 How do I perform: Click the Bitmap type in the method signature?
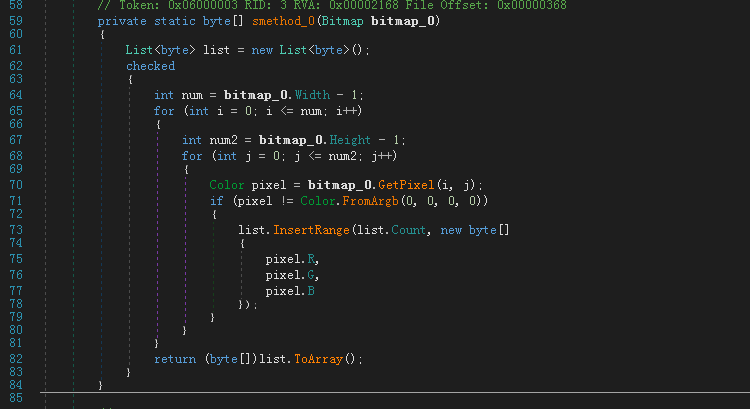342,21
